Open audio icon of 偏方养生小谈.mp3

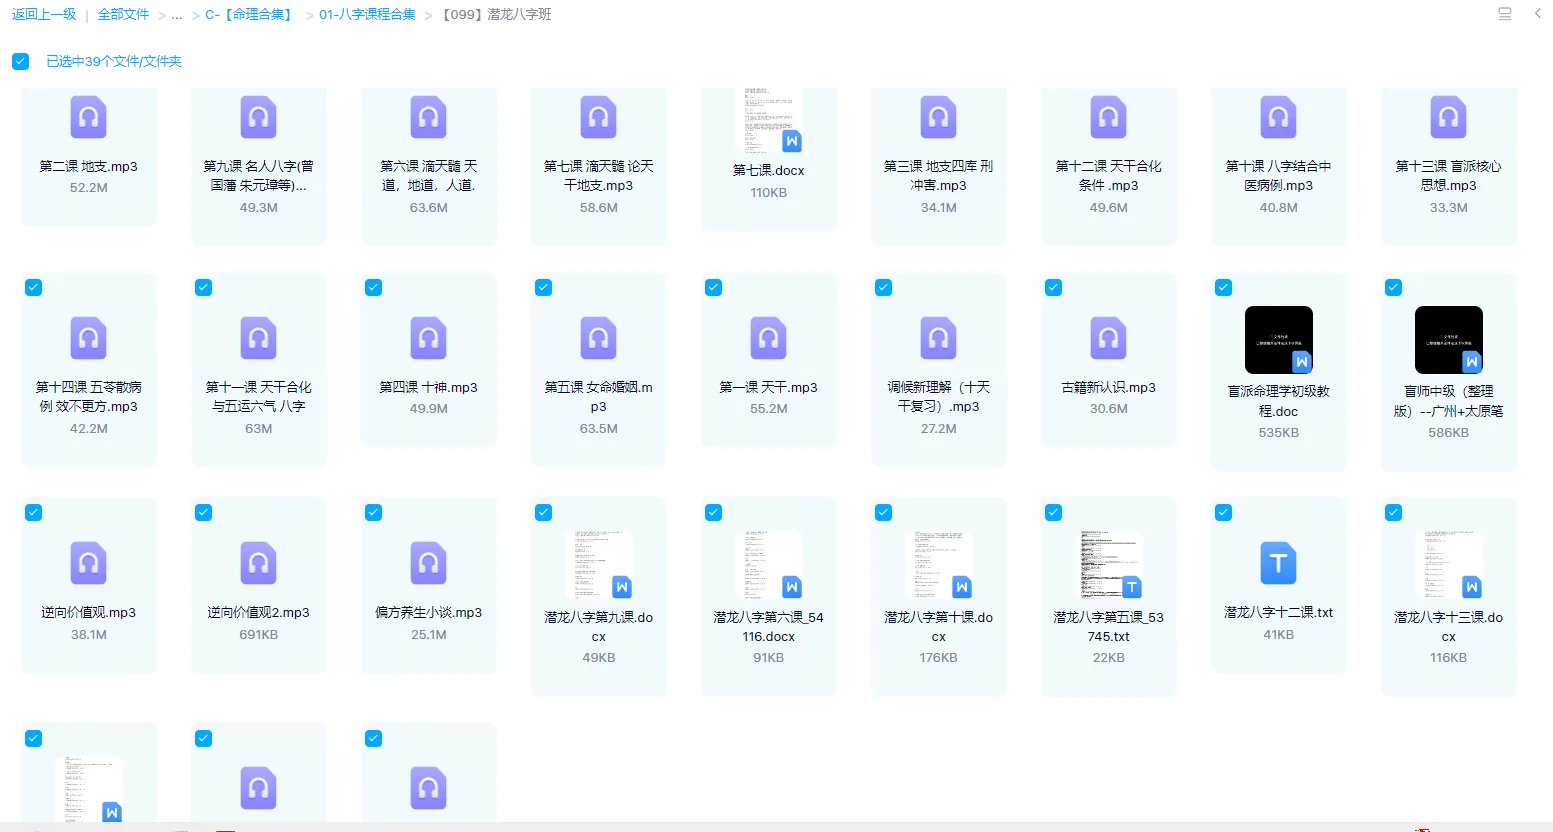[428, 563]
